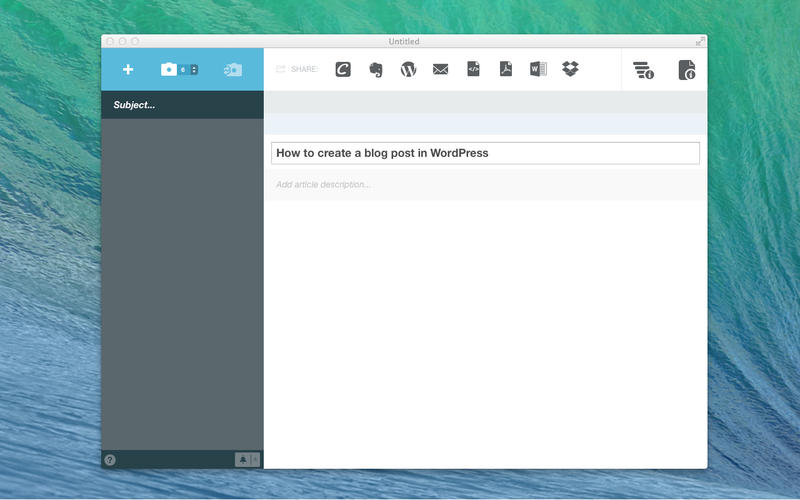Add a new step with the plus icon
Viewport: 800px width, 500px height.
(x=128, y=69)
